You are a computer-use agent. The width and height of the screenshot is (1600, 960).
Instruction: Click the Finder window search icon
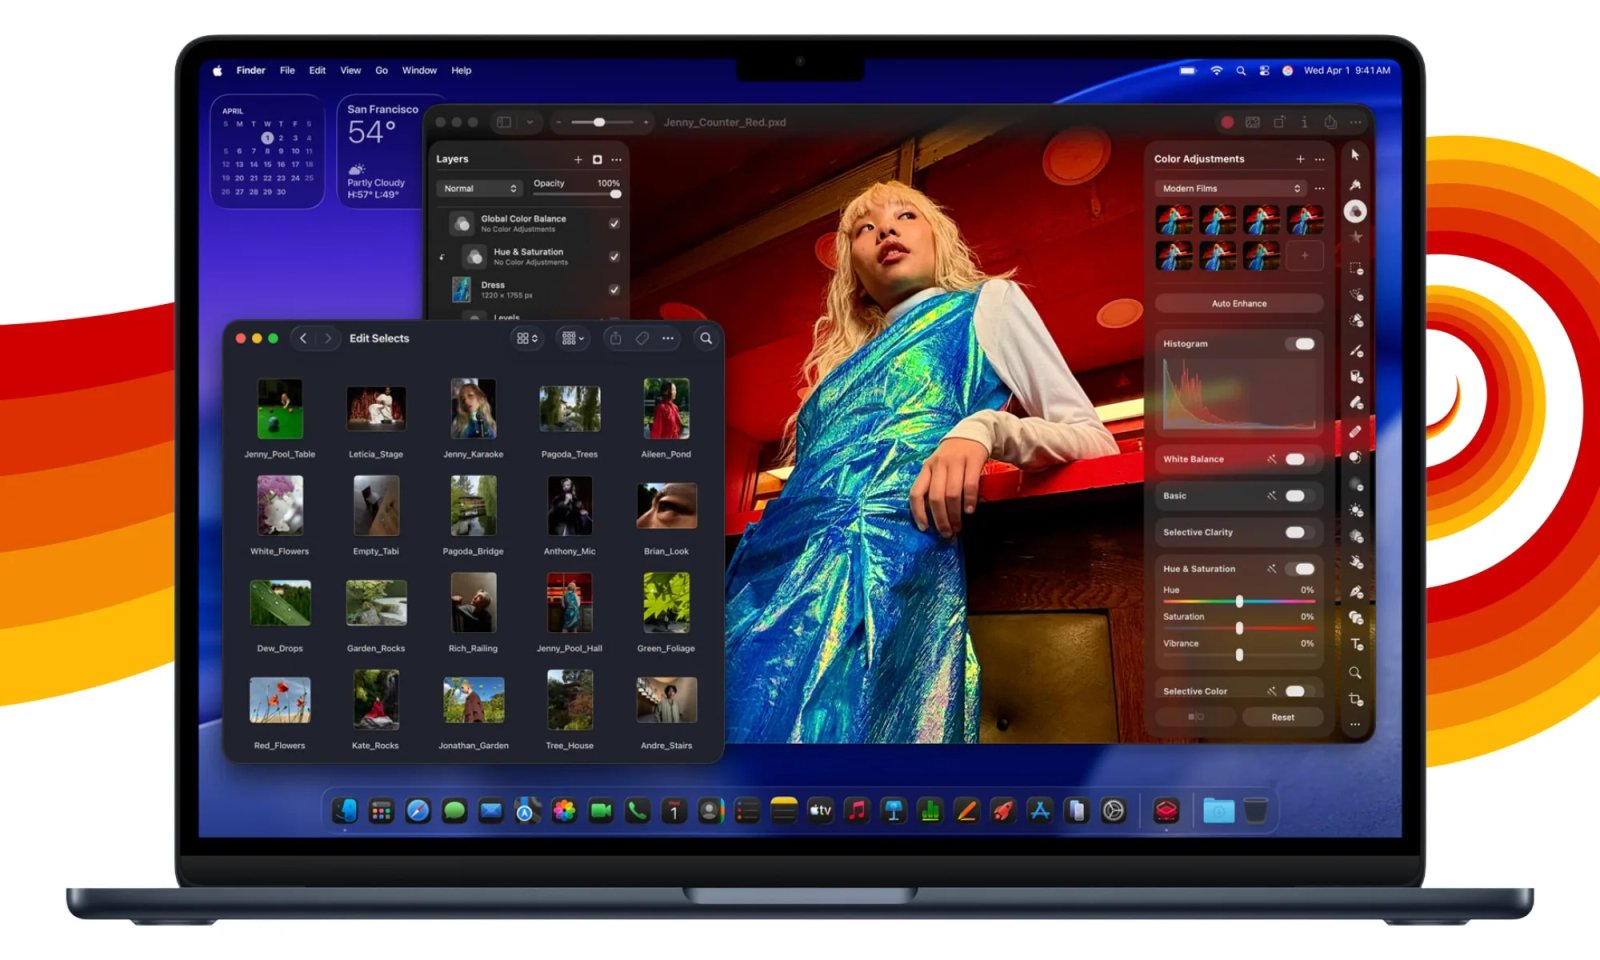706,339
